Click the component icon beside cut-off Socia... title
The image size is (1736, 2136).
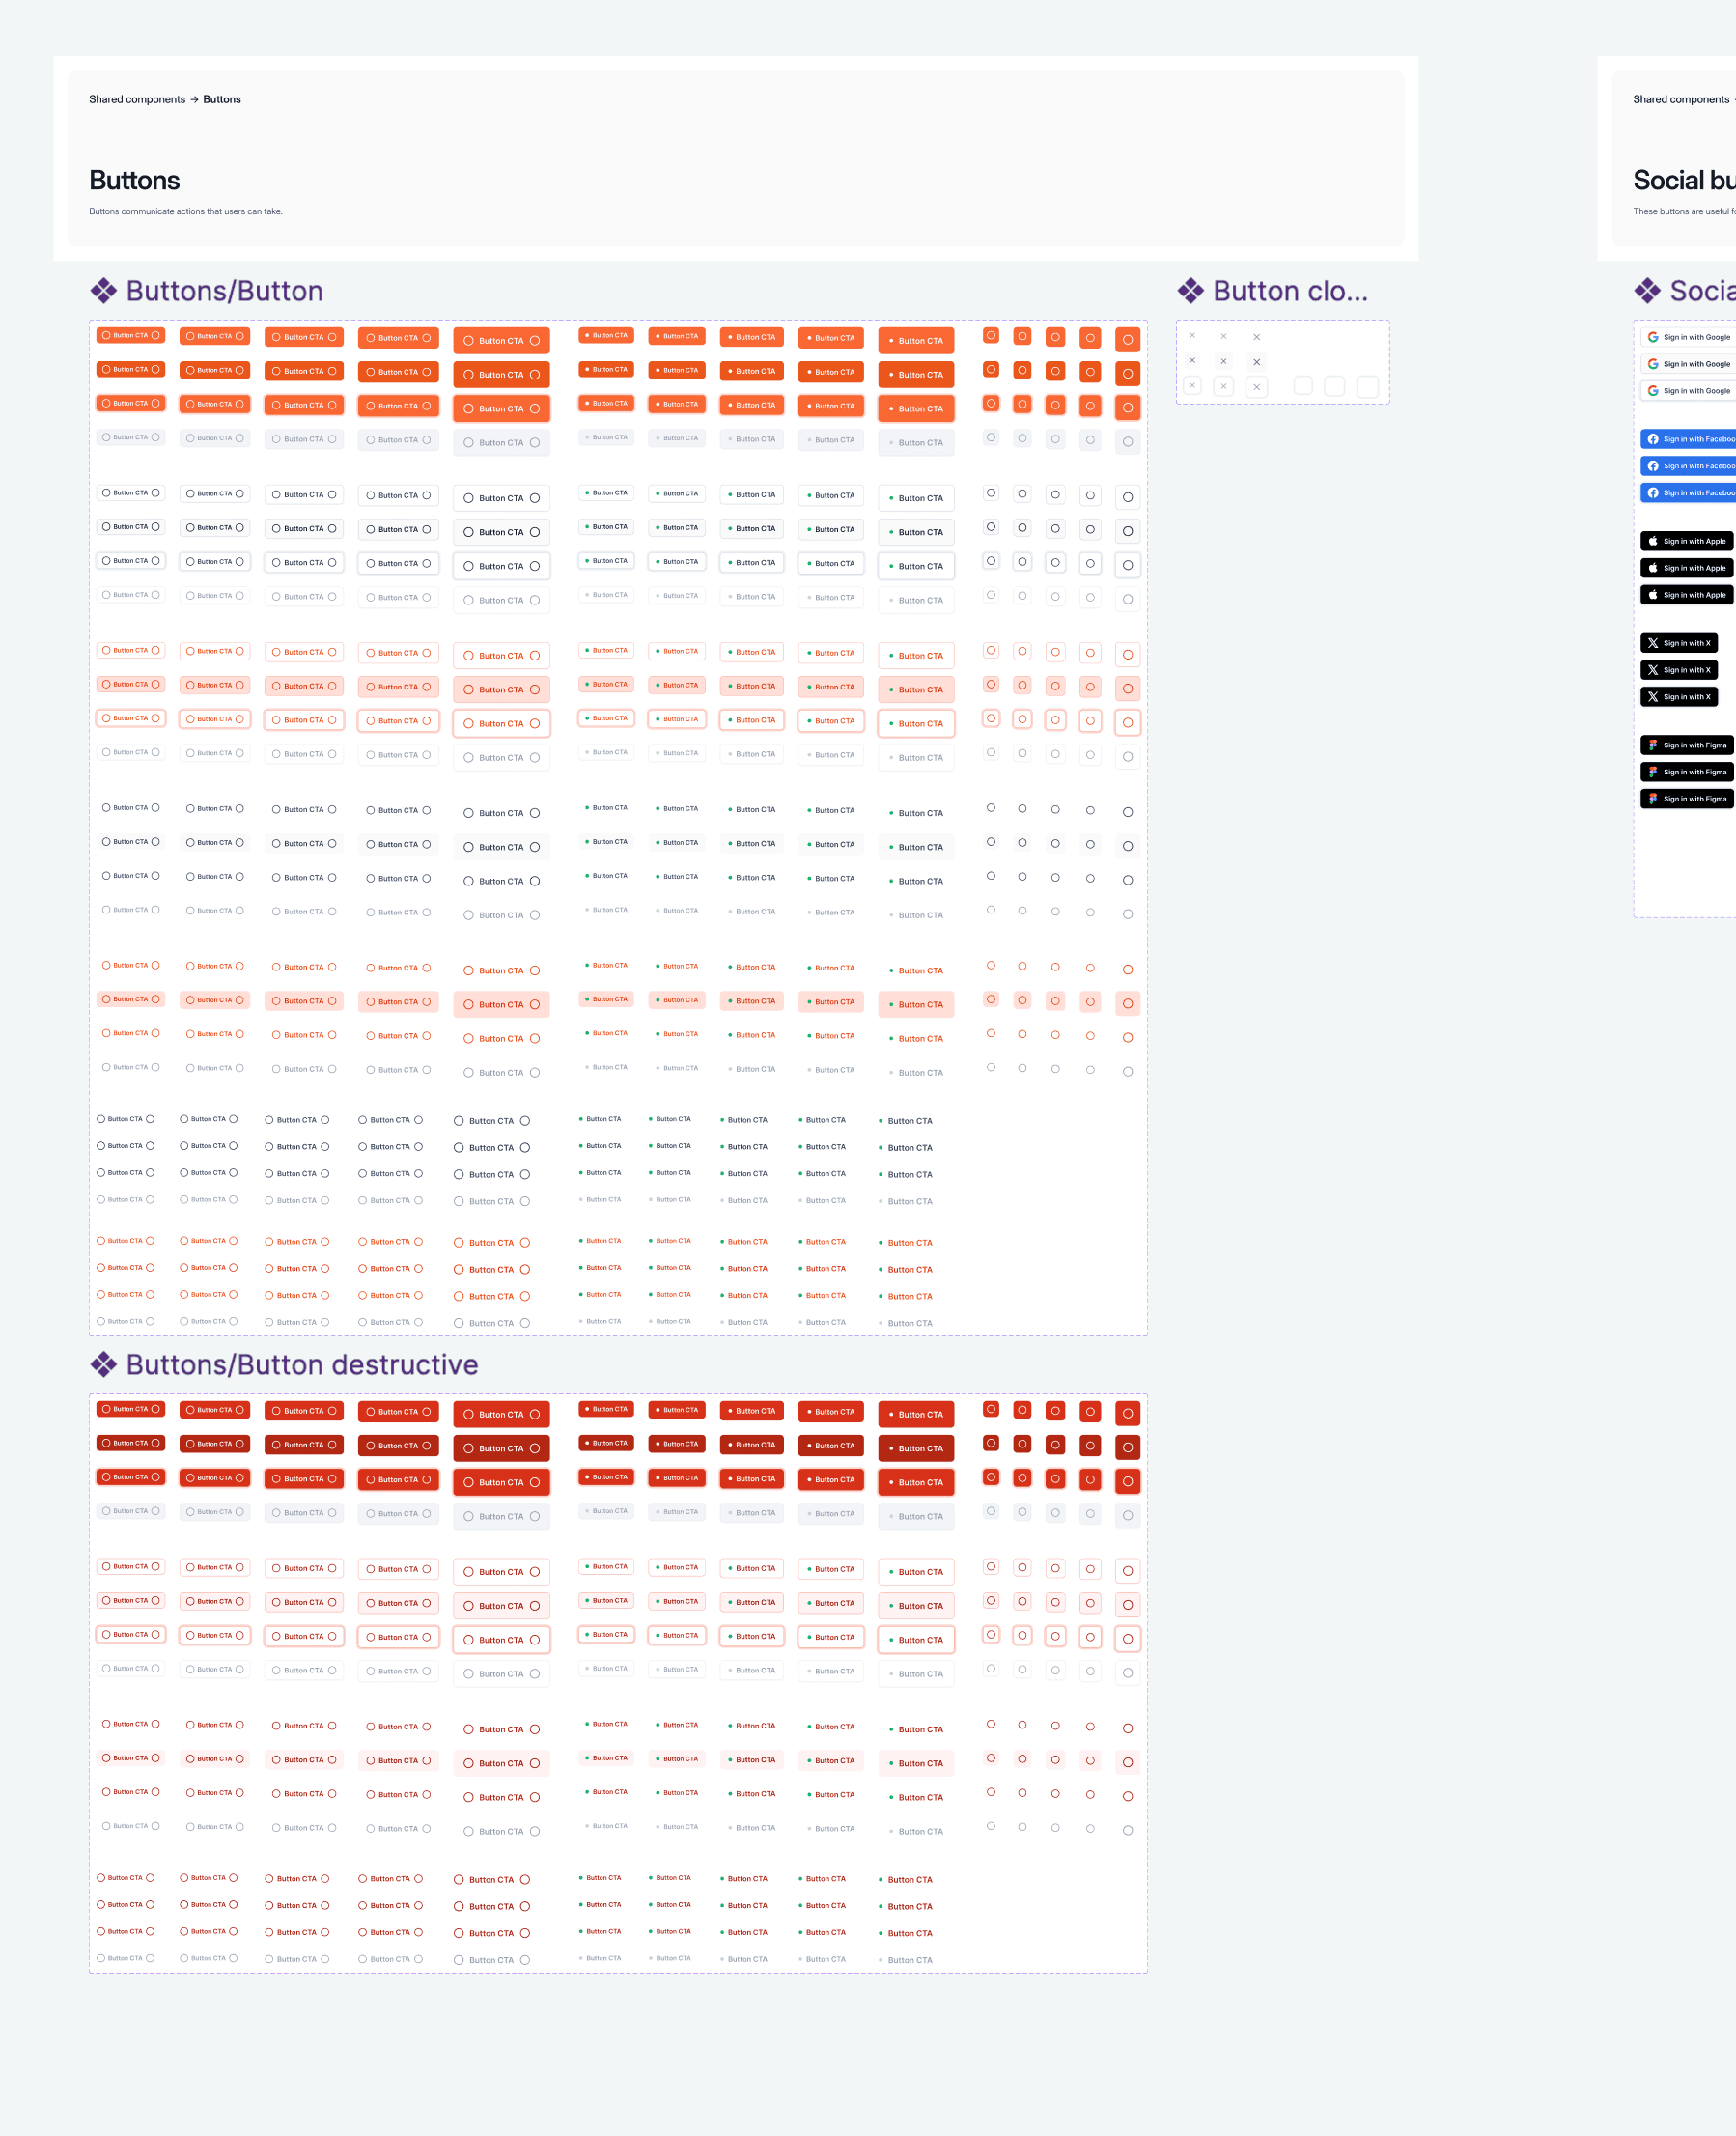tap(1647, 291)
